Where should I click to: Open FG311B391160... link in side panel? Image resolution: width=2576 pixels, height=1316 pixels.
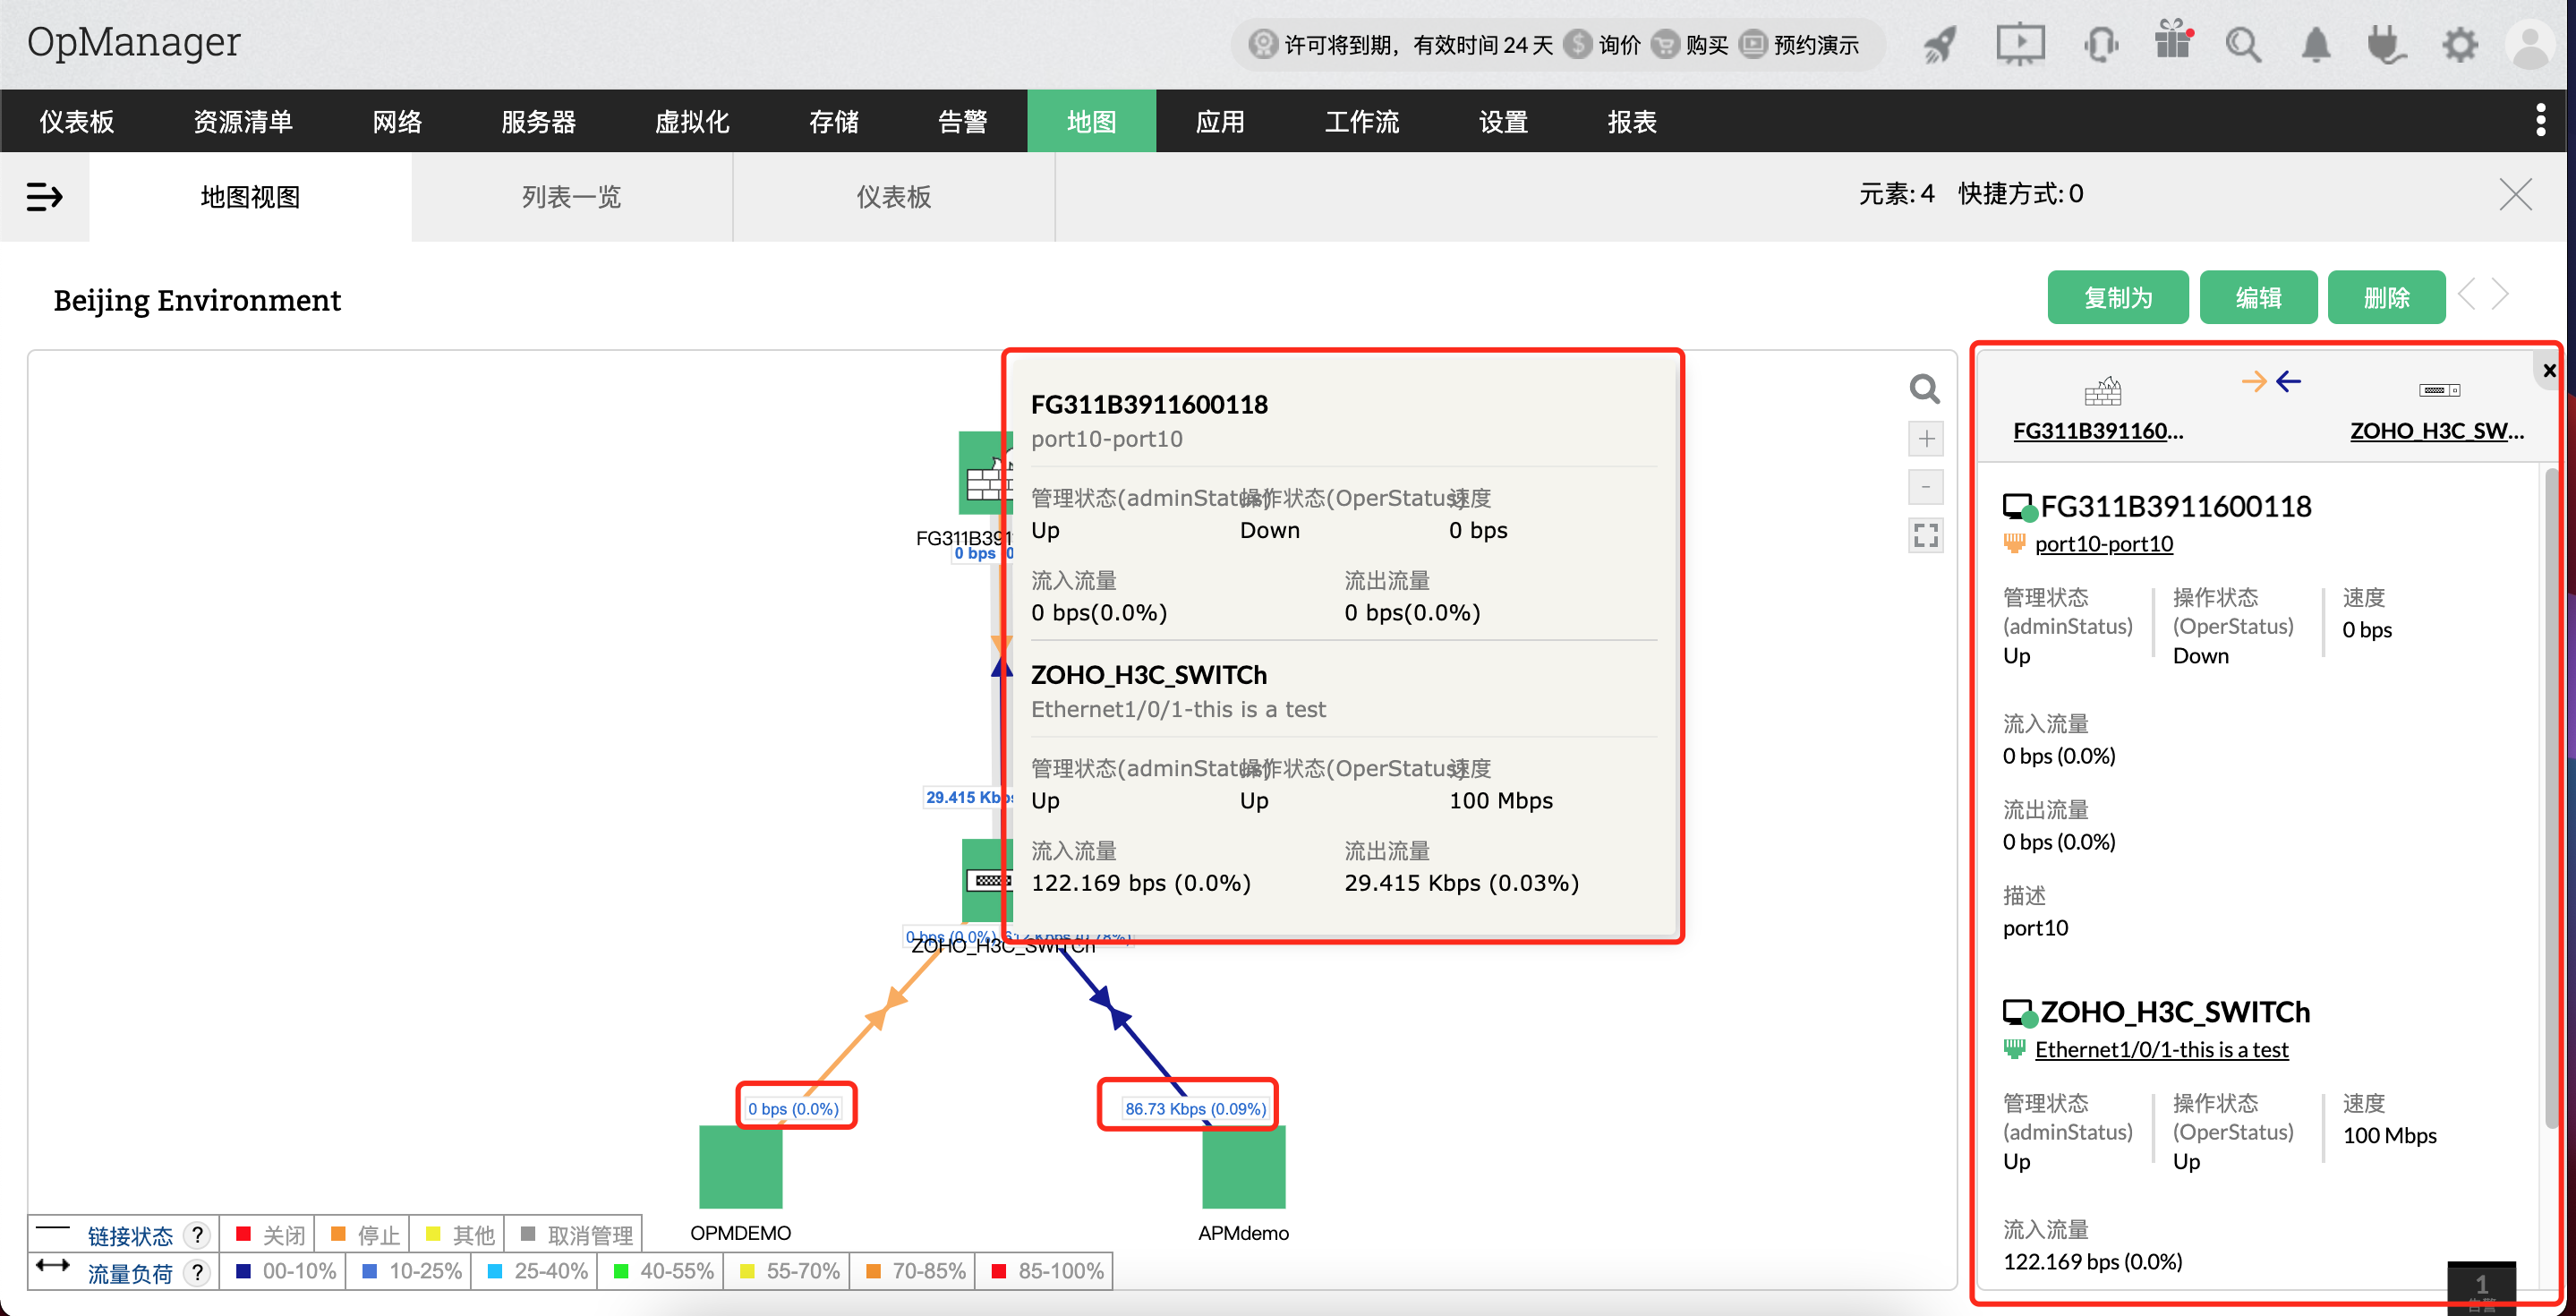tap(2098, 430)
